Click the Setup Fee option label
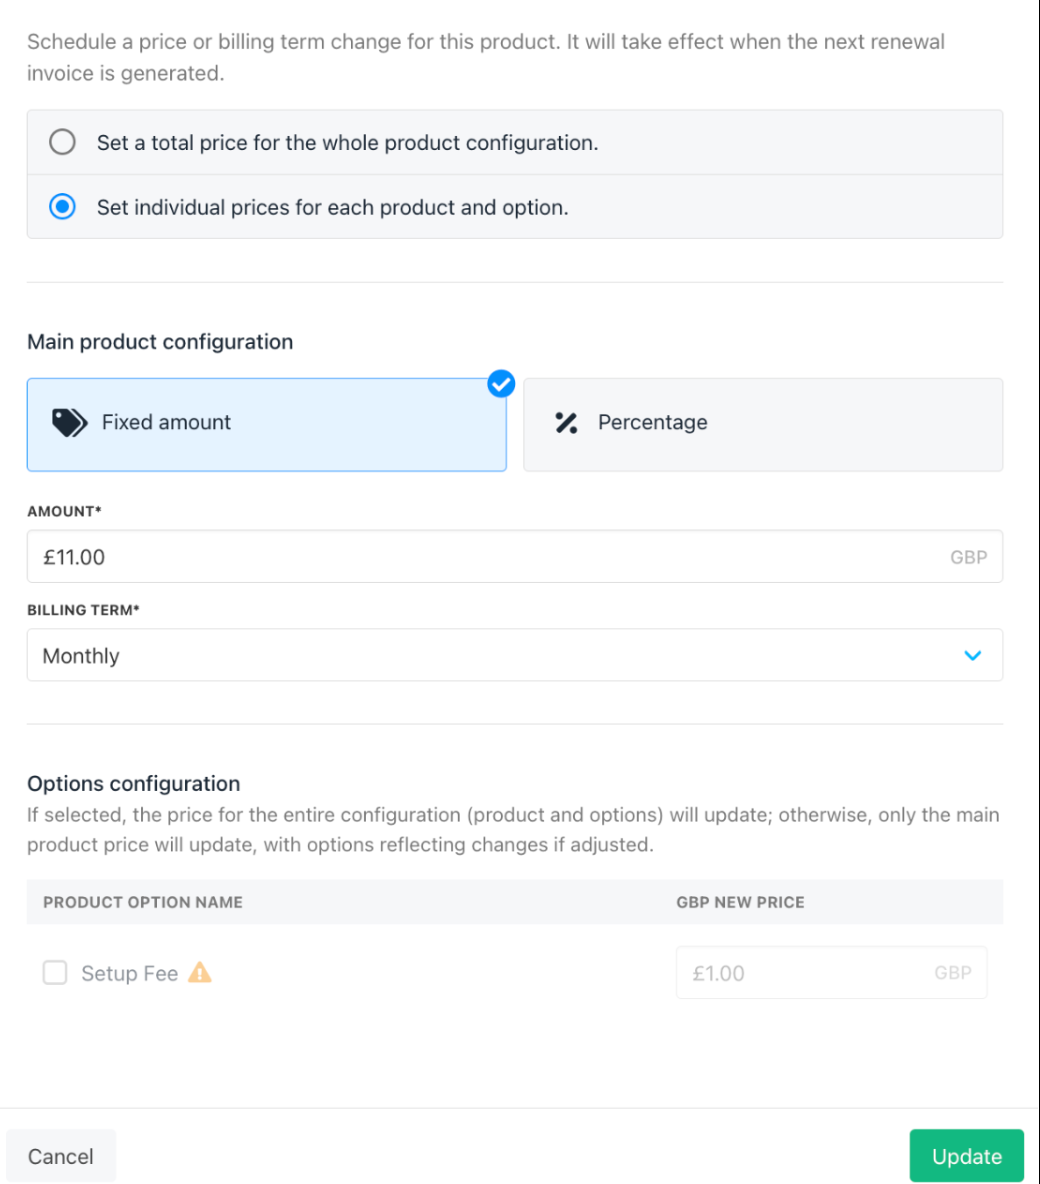1040x1184 pixels. (130, 973)
